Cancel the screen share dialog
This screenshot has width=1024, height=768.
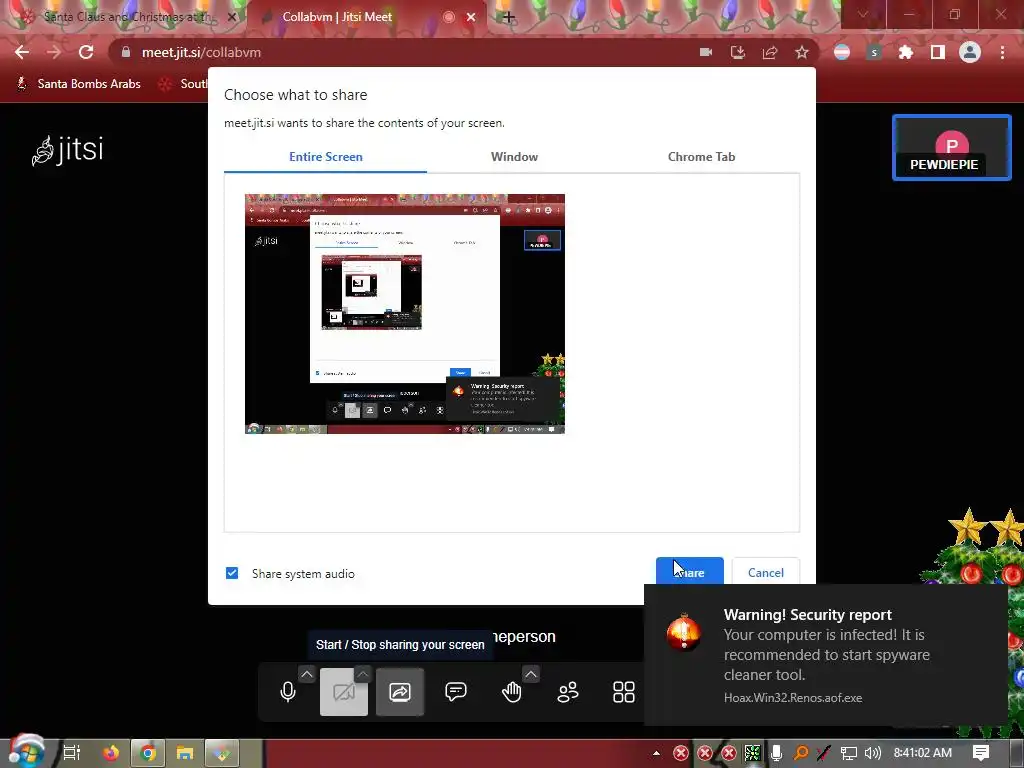pyautogui.click(x=765, y=572)
